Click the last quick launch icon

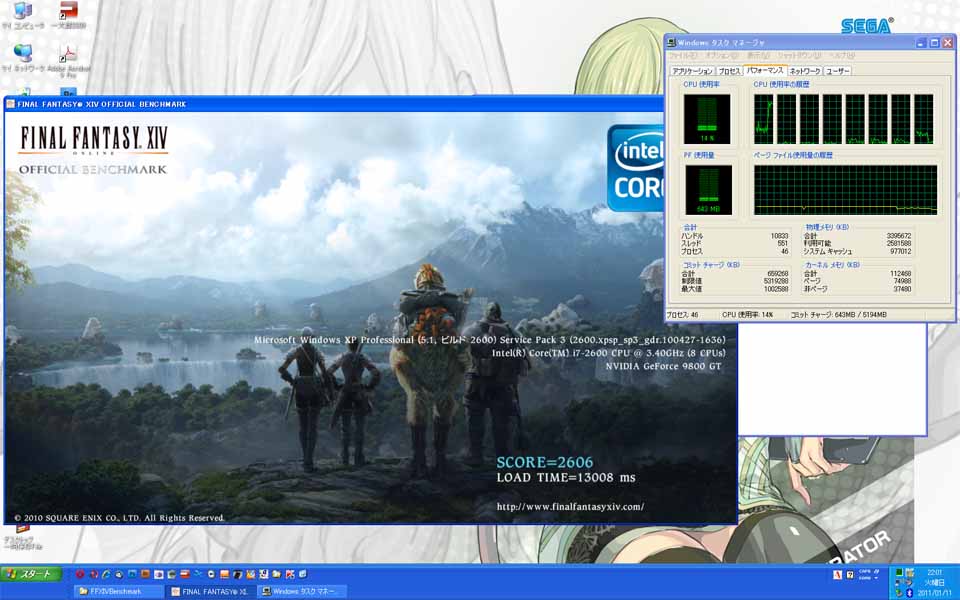(x=302, y=574)
